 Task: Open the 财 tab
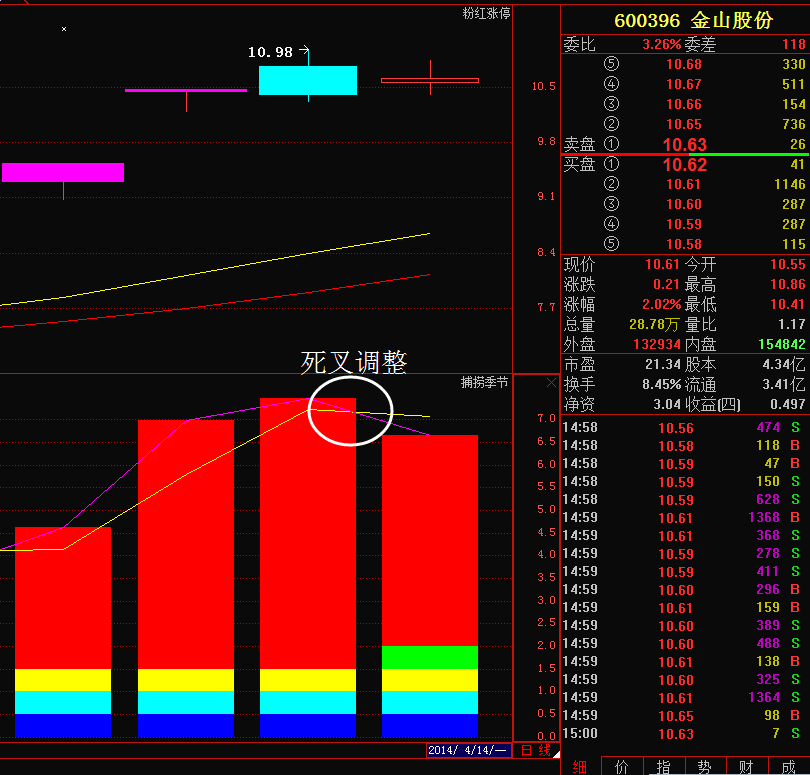746,767
